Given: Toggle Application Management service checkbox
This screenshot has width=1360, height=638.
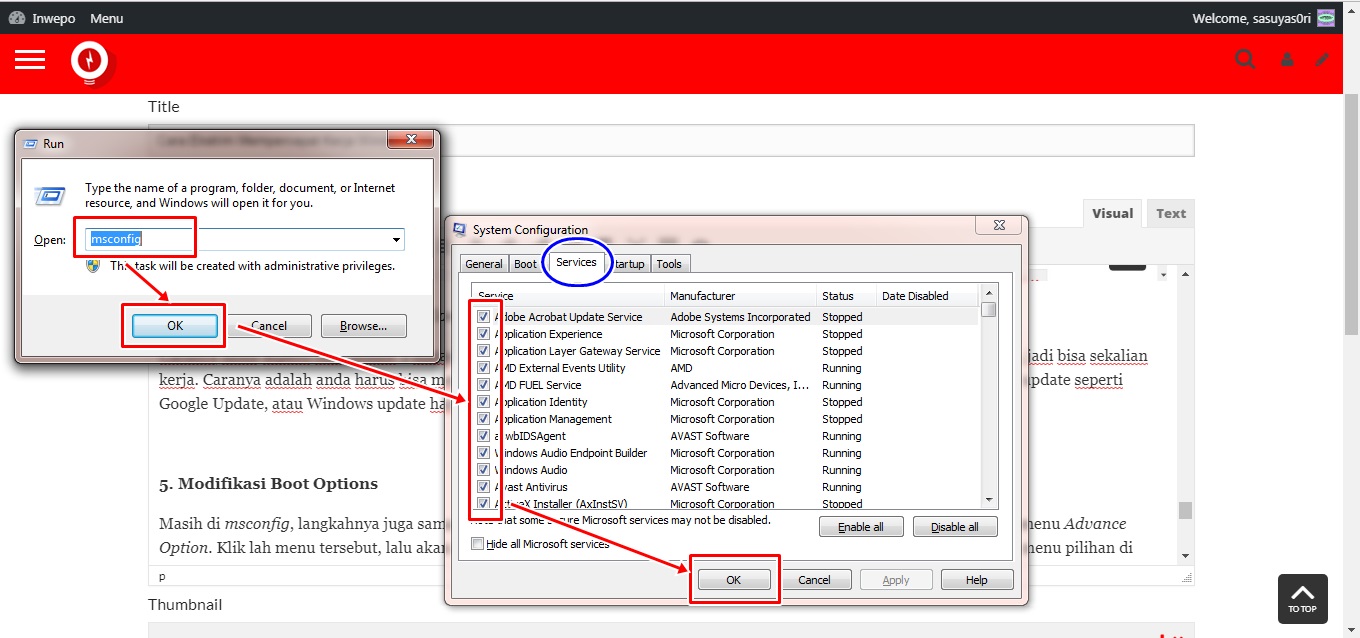Looking at the screenshot, I should (x=484, y=419).
